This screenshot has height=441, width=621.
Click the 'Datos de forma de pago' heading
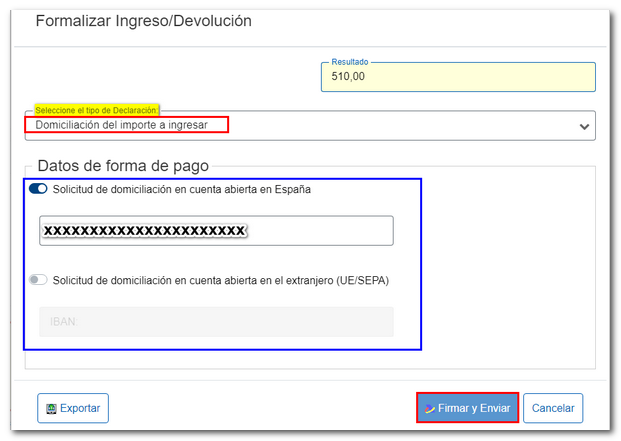[123, 166]
